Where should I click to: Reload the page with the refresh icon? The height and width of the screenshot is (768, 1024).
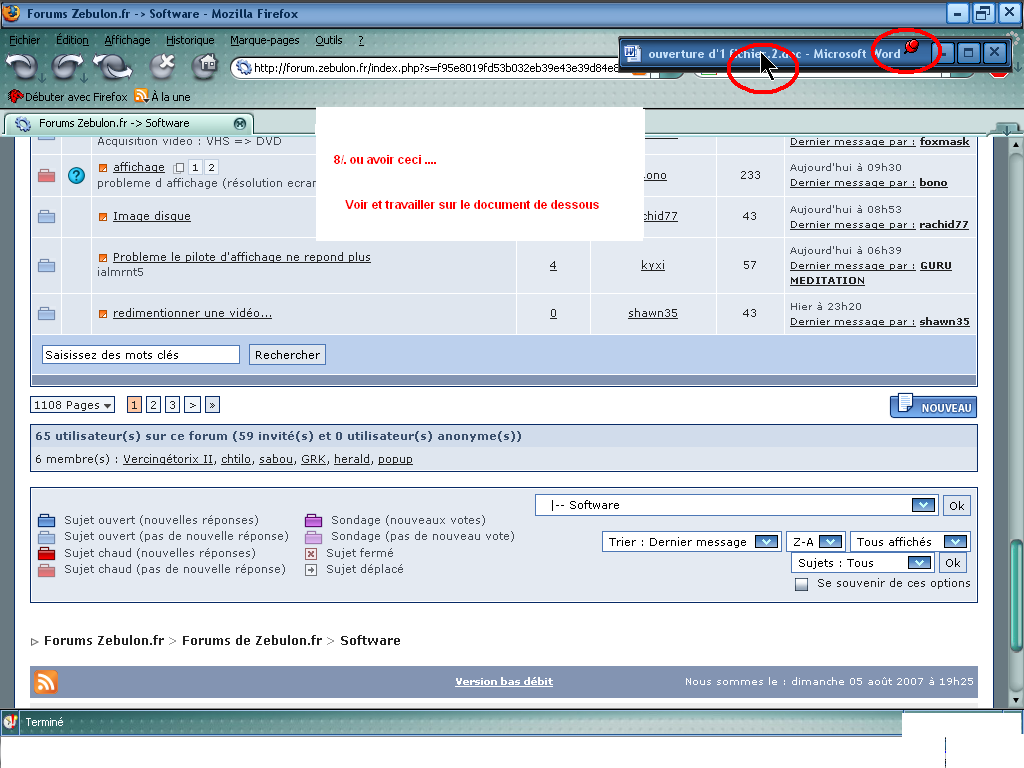(113, 67)
